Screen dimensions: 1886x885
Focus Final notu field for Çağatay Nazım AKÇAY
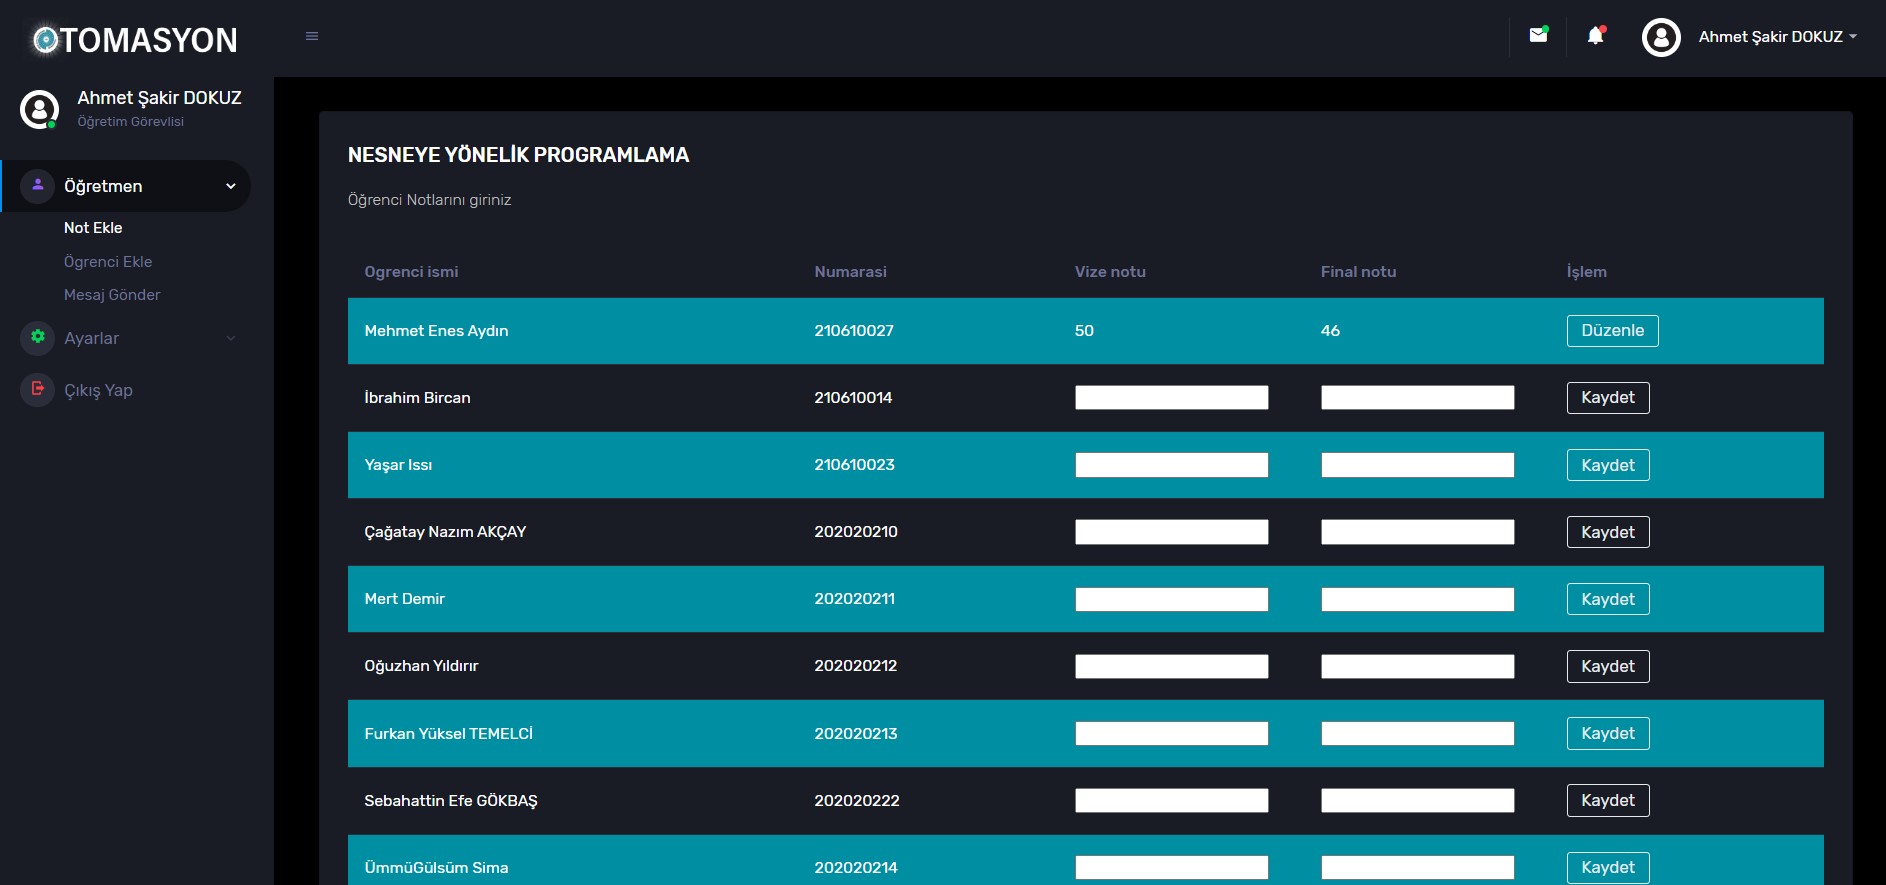coord(1418,532)
